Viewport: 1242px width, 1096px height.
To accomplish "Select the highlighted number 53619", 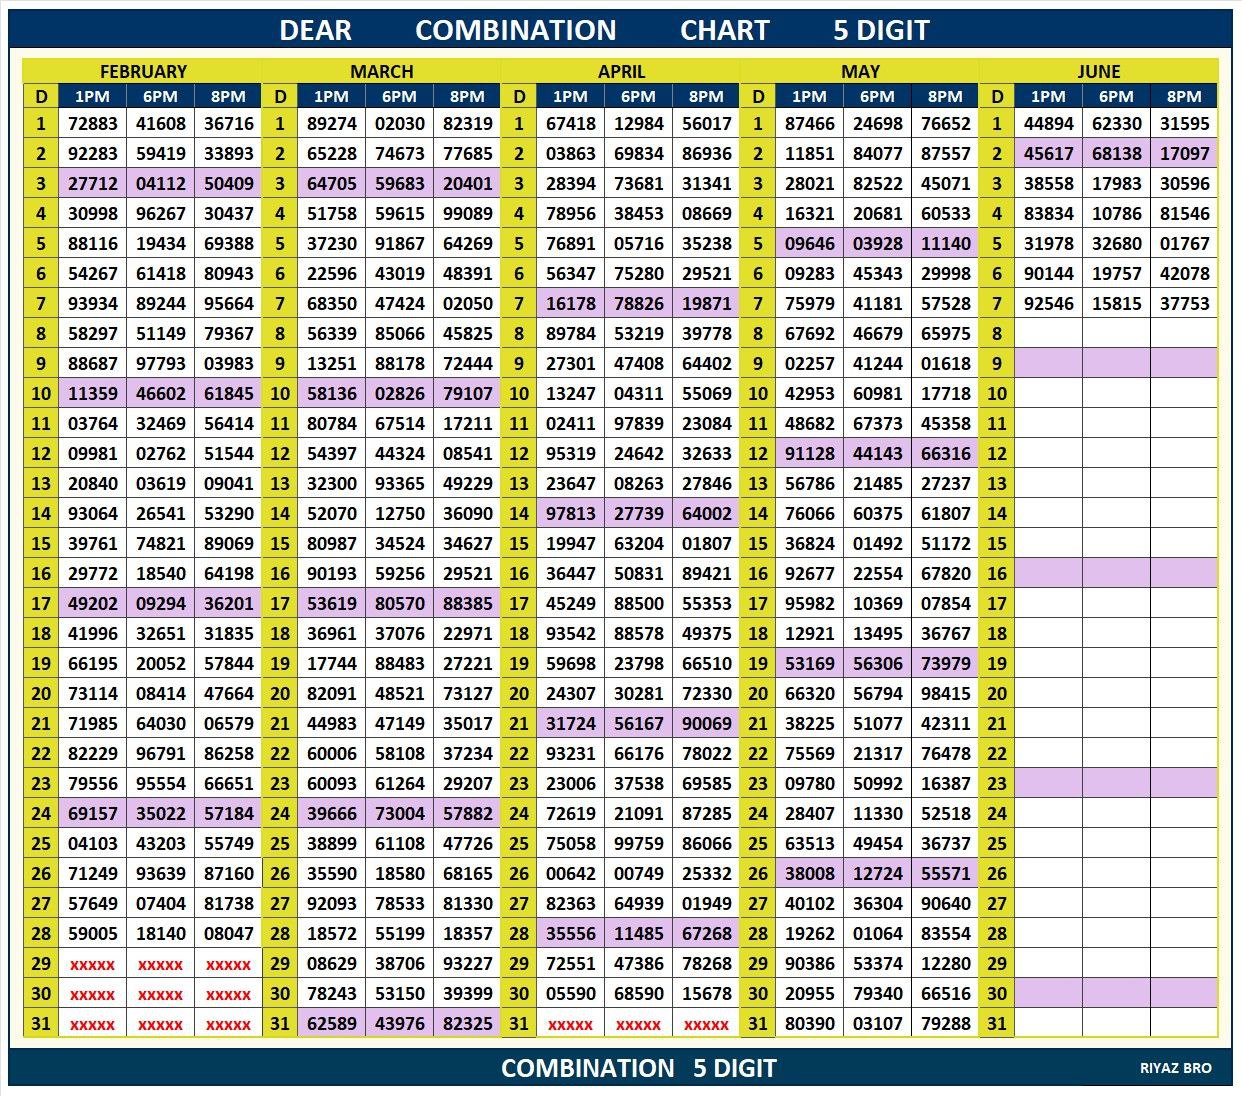I will 331,604.
